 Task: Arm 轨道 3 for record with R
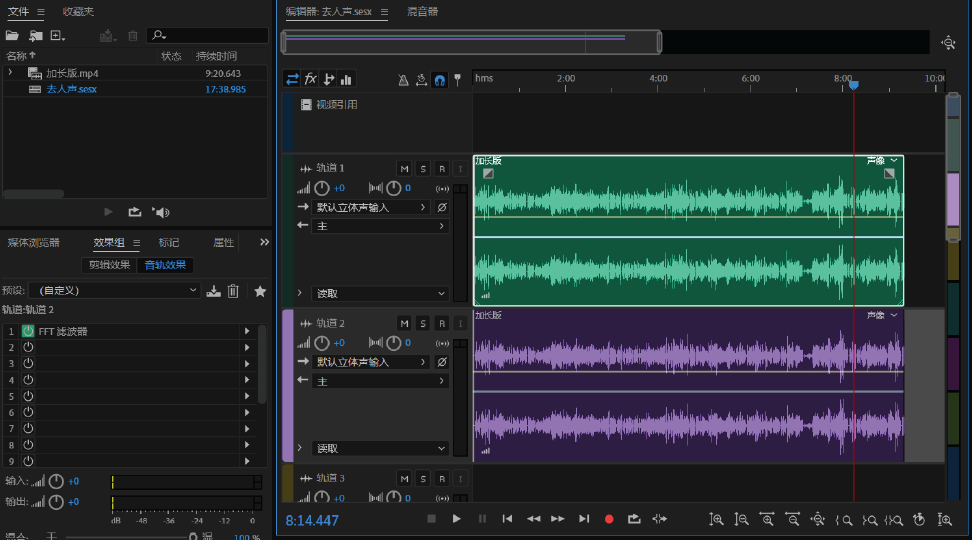point(441,479)
